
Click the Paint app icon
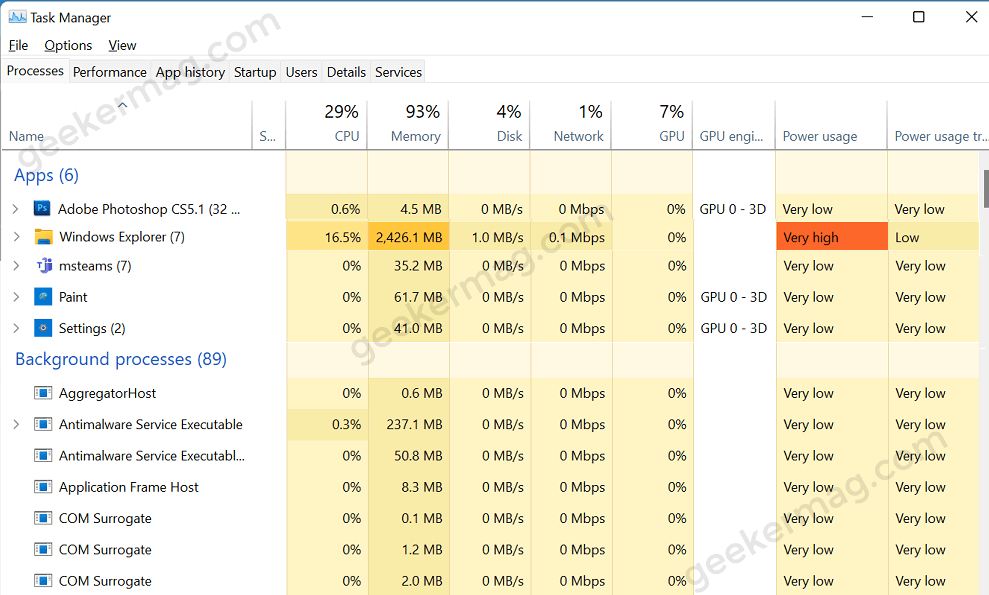pyautogui.click(x=41, y=297)
